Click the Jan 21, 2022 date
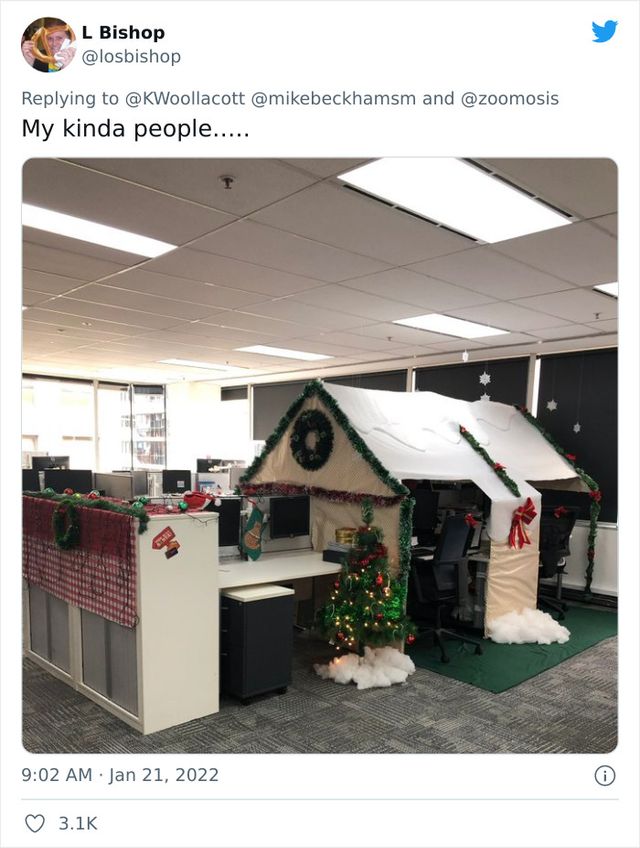 tap(164, 775)
